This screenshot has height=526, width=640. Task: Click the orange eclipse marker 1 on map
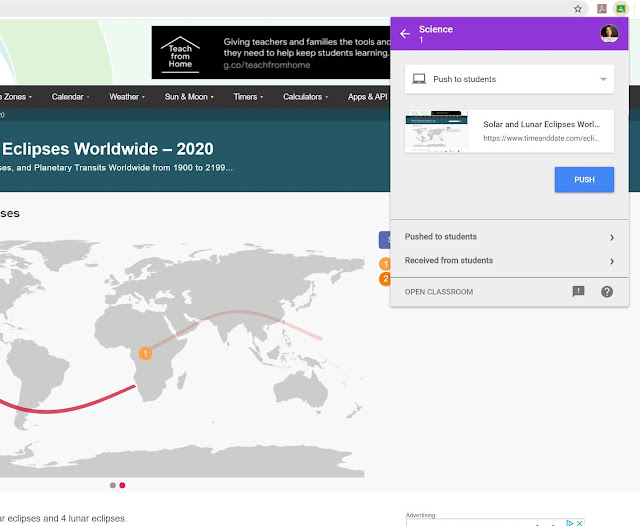pos(145,353)
